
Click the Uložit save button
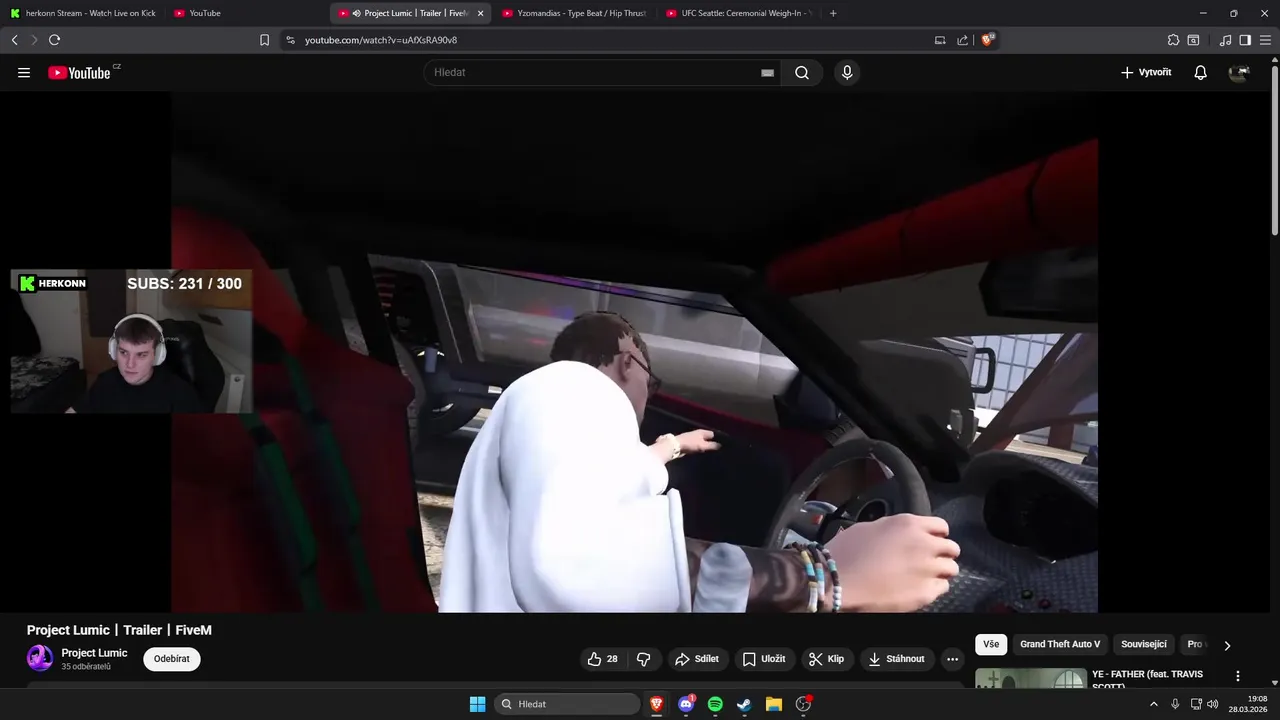click(x=764, y=659)
